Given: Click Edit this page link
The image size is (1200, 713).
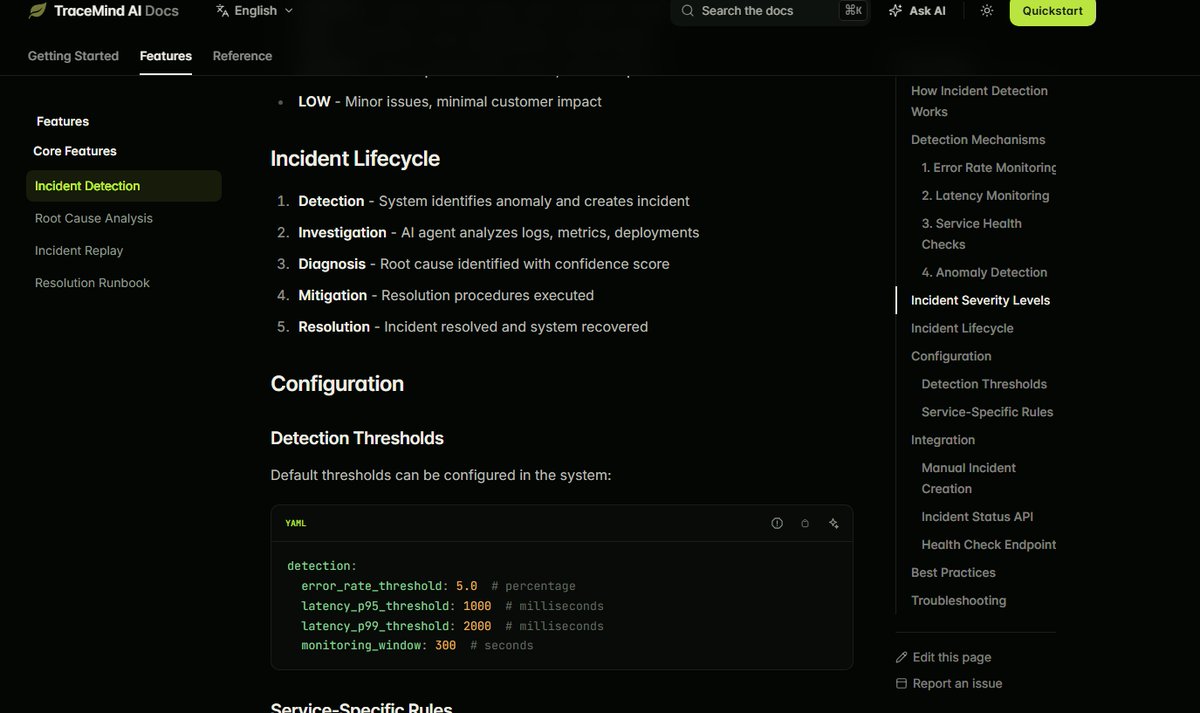Looking at the screenshot, I should point(943,657).
